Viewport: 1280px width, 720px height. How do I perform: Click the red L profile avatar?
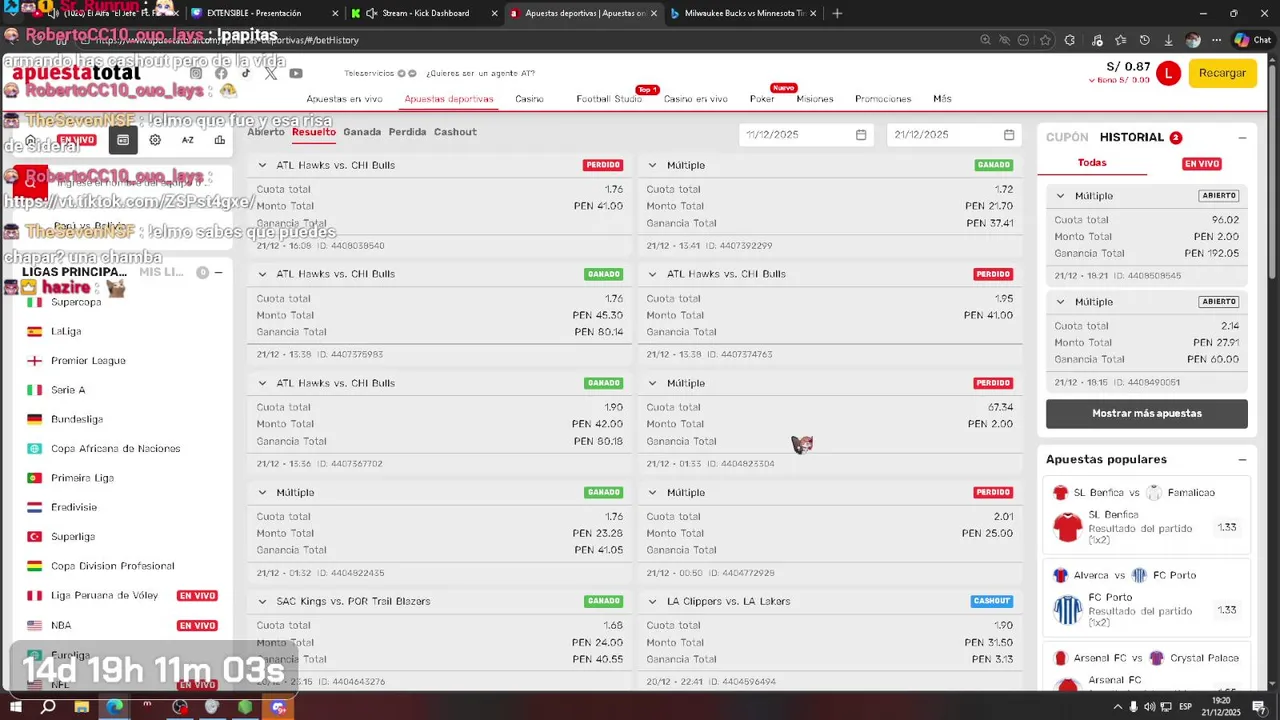[x=1168, y=73]
